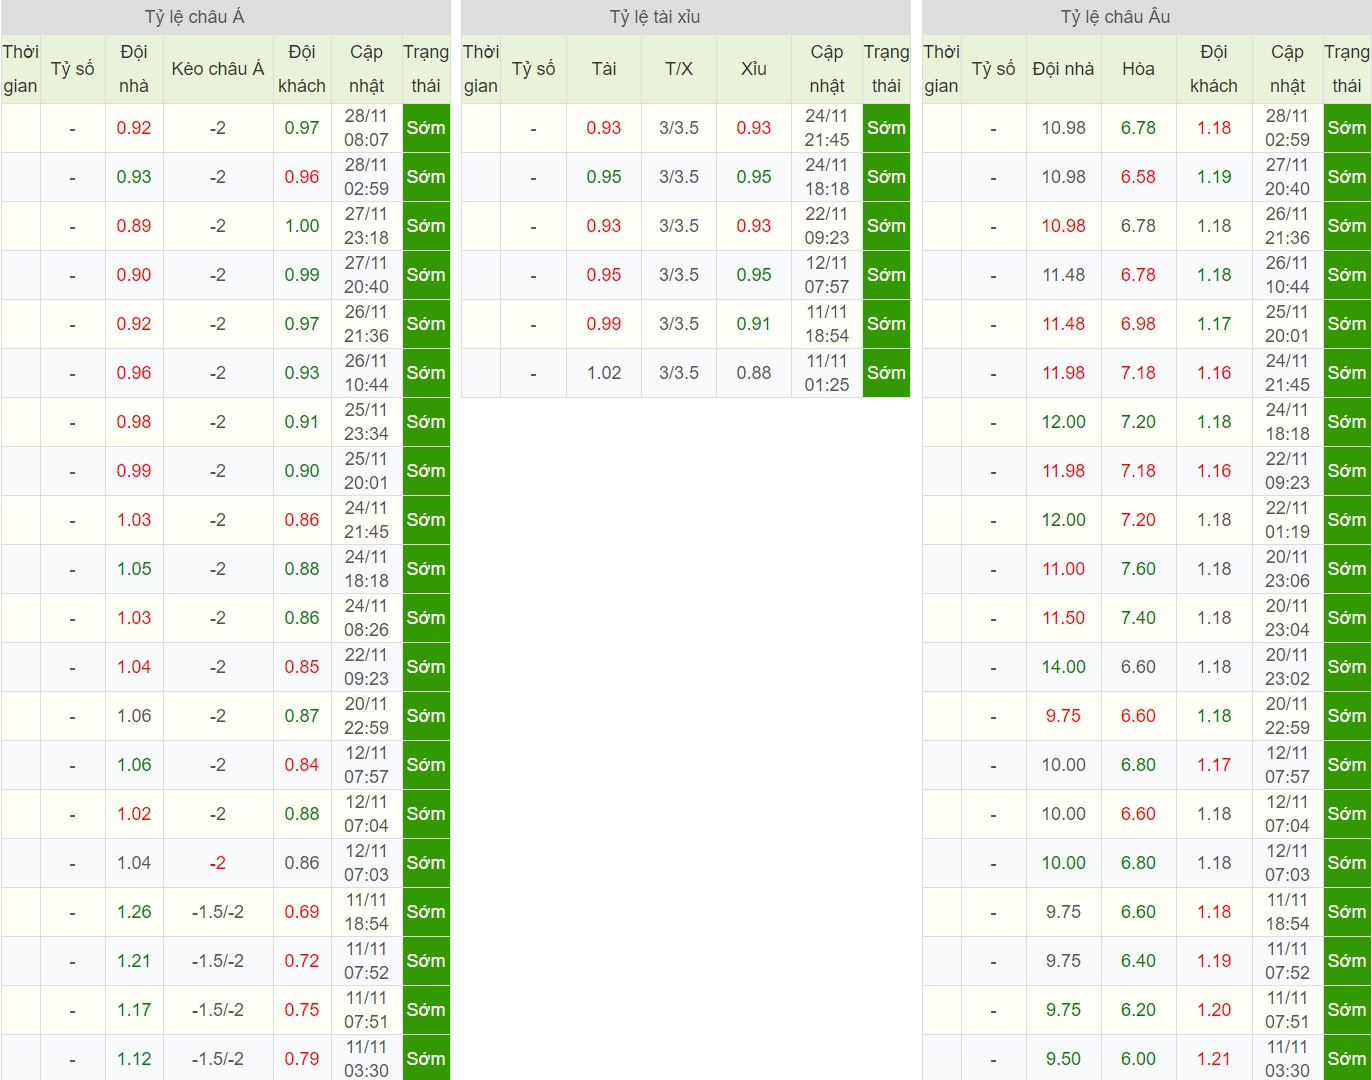Click Tài odds 0.99 in the over/under table
Image resolution: width=1372 pixels, height=1080 pixels.
click(x=604, y=324)
